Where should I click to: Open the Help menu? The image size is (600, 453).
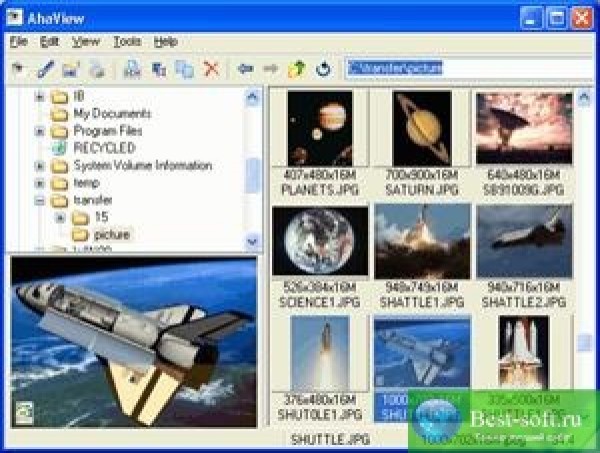pos(166,41)
